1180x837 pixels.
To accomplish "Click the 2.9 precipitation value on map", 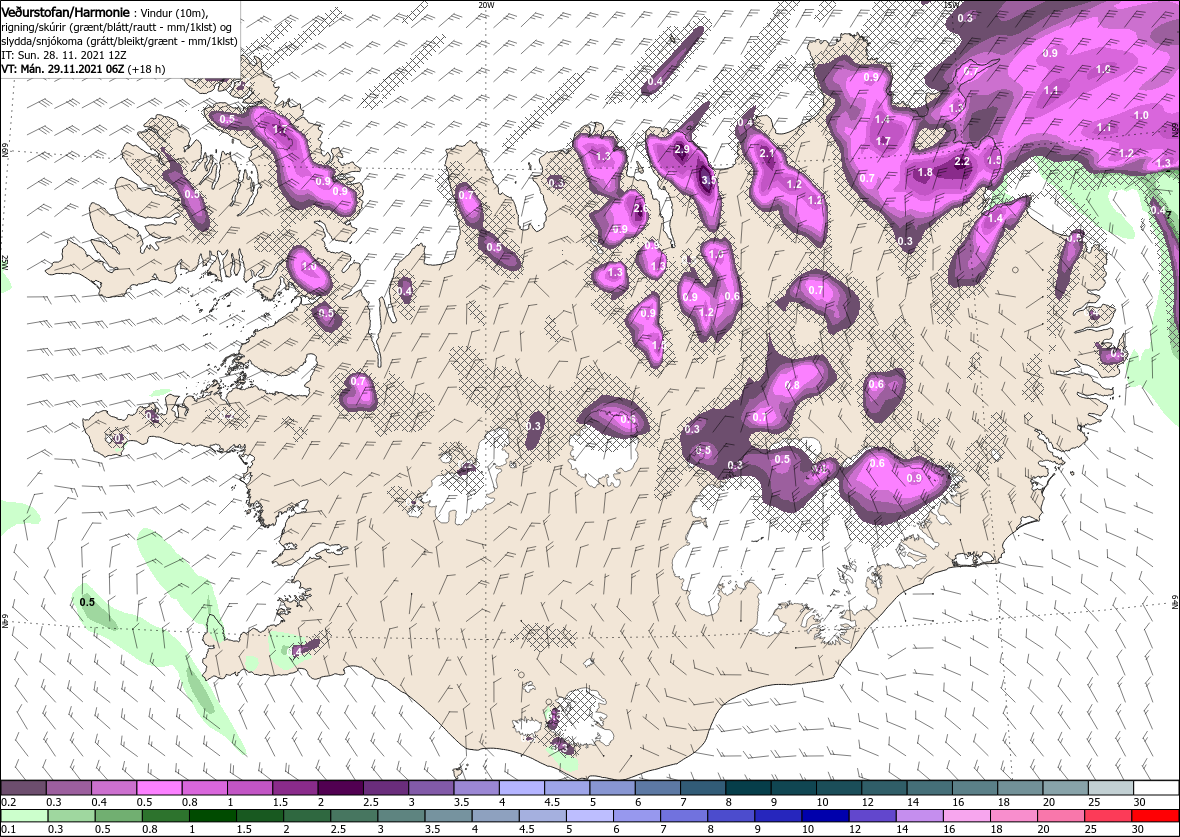I will [x=682, y=150].
